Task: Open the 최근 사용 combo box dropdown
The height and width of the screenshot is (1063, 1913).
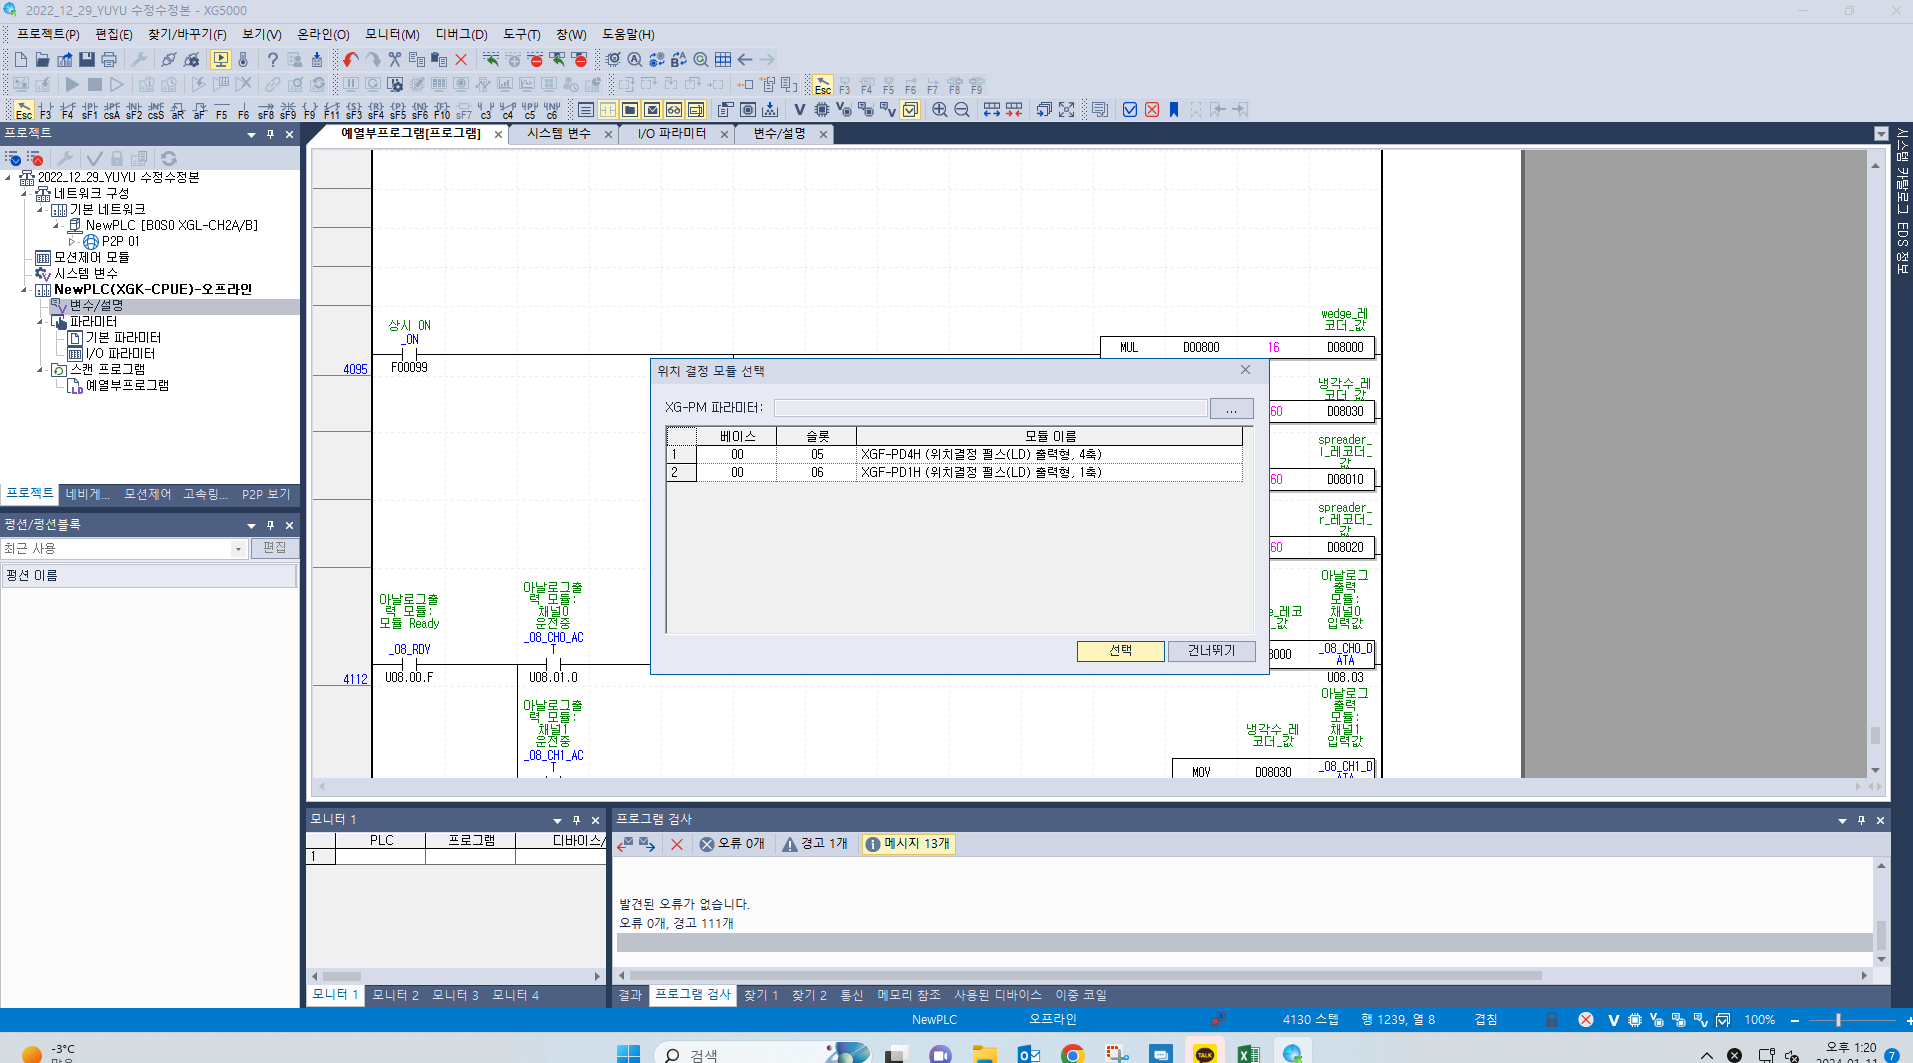Action: pyautogui.click(x=238, y=549)
